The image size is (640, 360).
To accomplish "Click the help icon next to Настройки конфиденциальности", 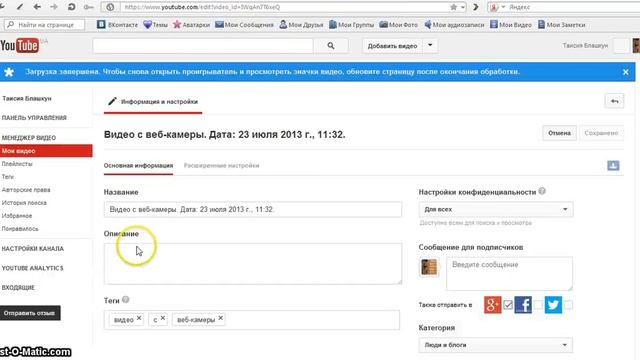I will [542, 191].
